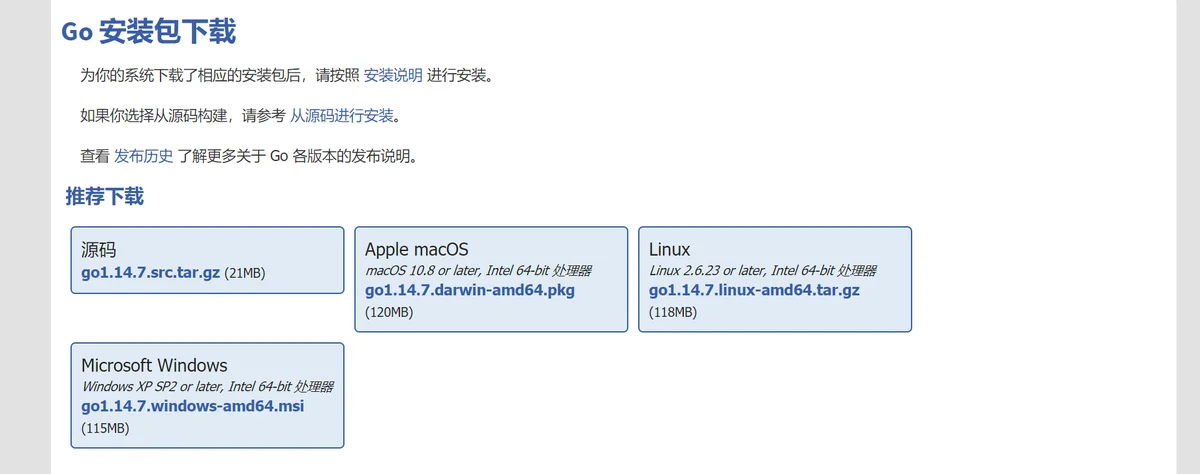Click the (118MB) size label

click(673, 312)
